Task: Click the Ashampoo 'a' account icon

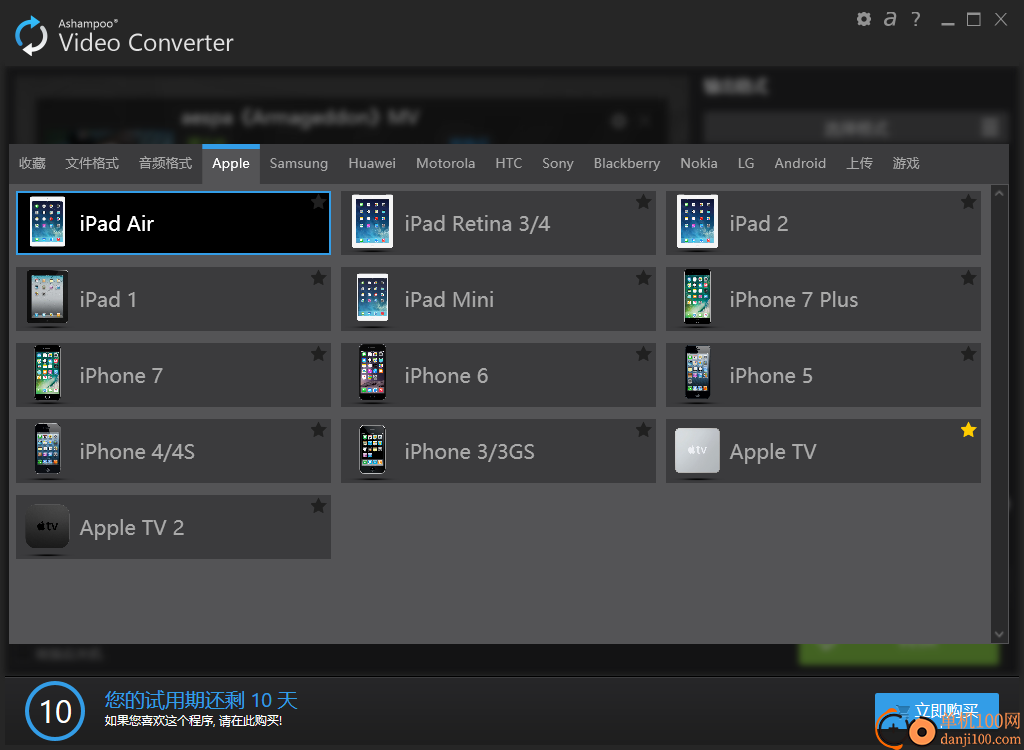Action: [x=889, y=19]
